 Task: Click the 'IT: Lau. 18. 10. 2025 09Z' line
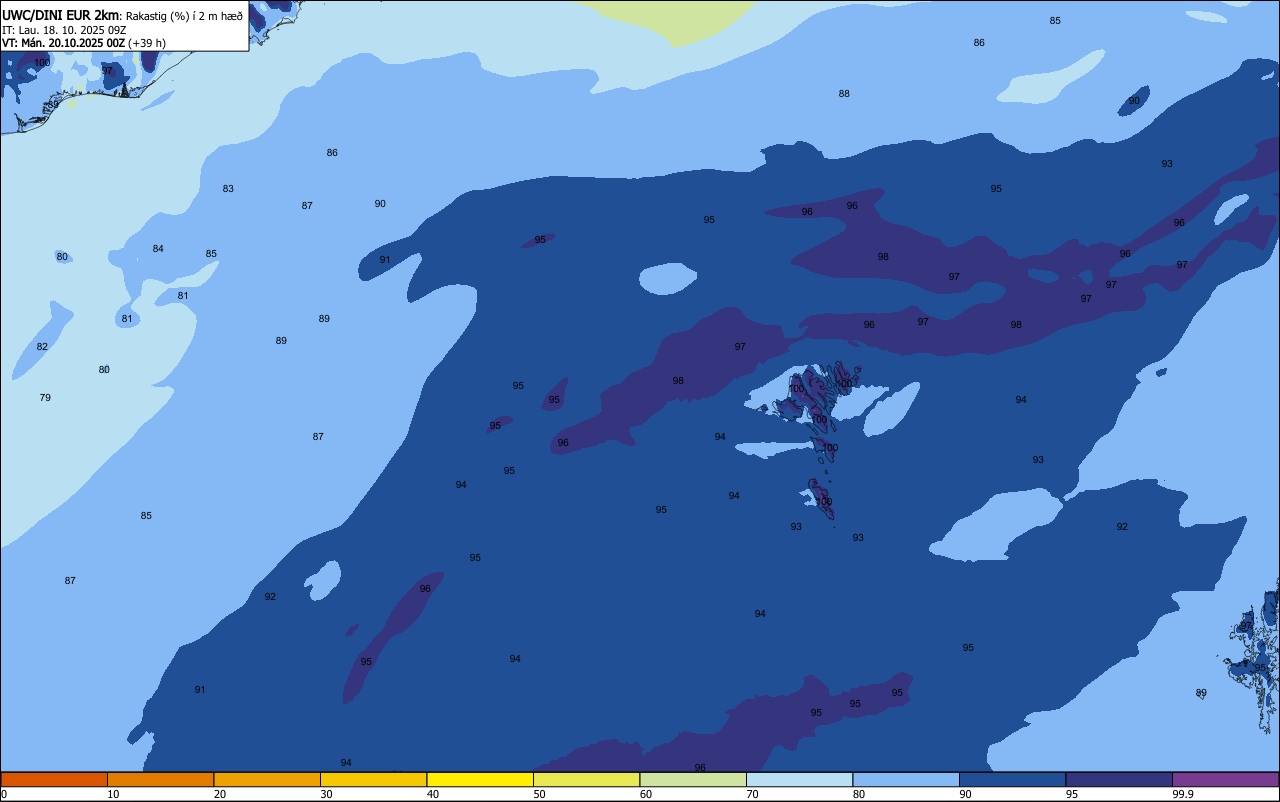click(64, 30)
